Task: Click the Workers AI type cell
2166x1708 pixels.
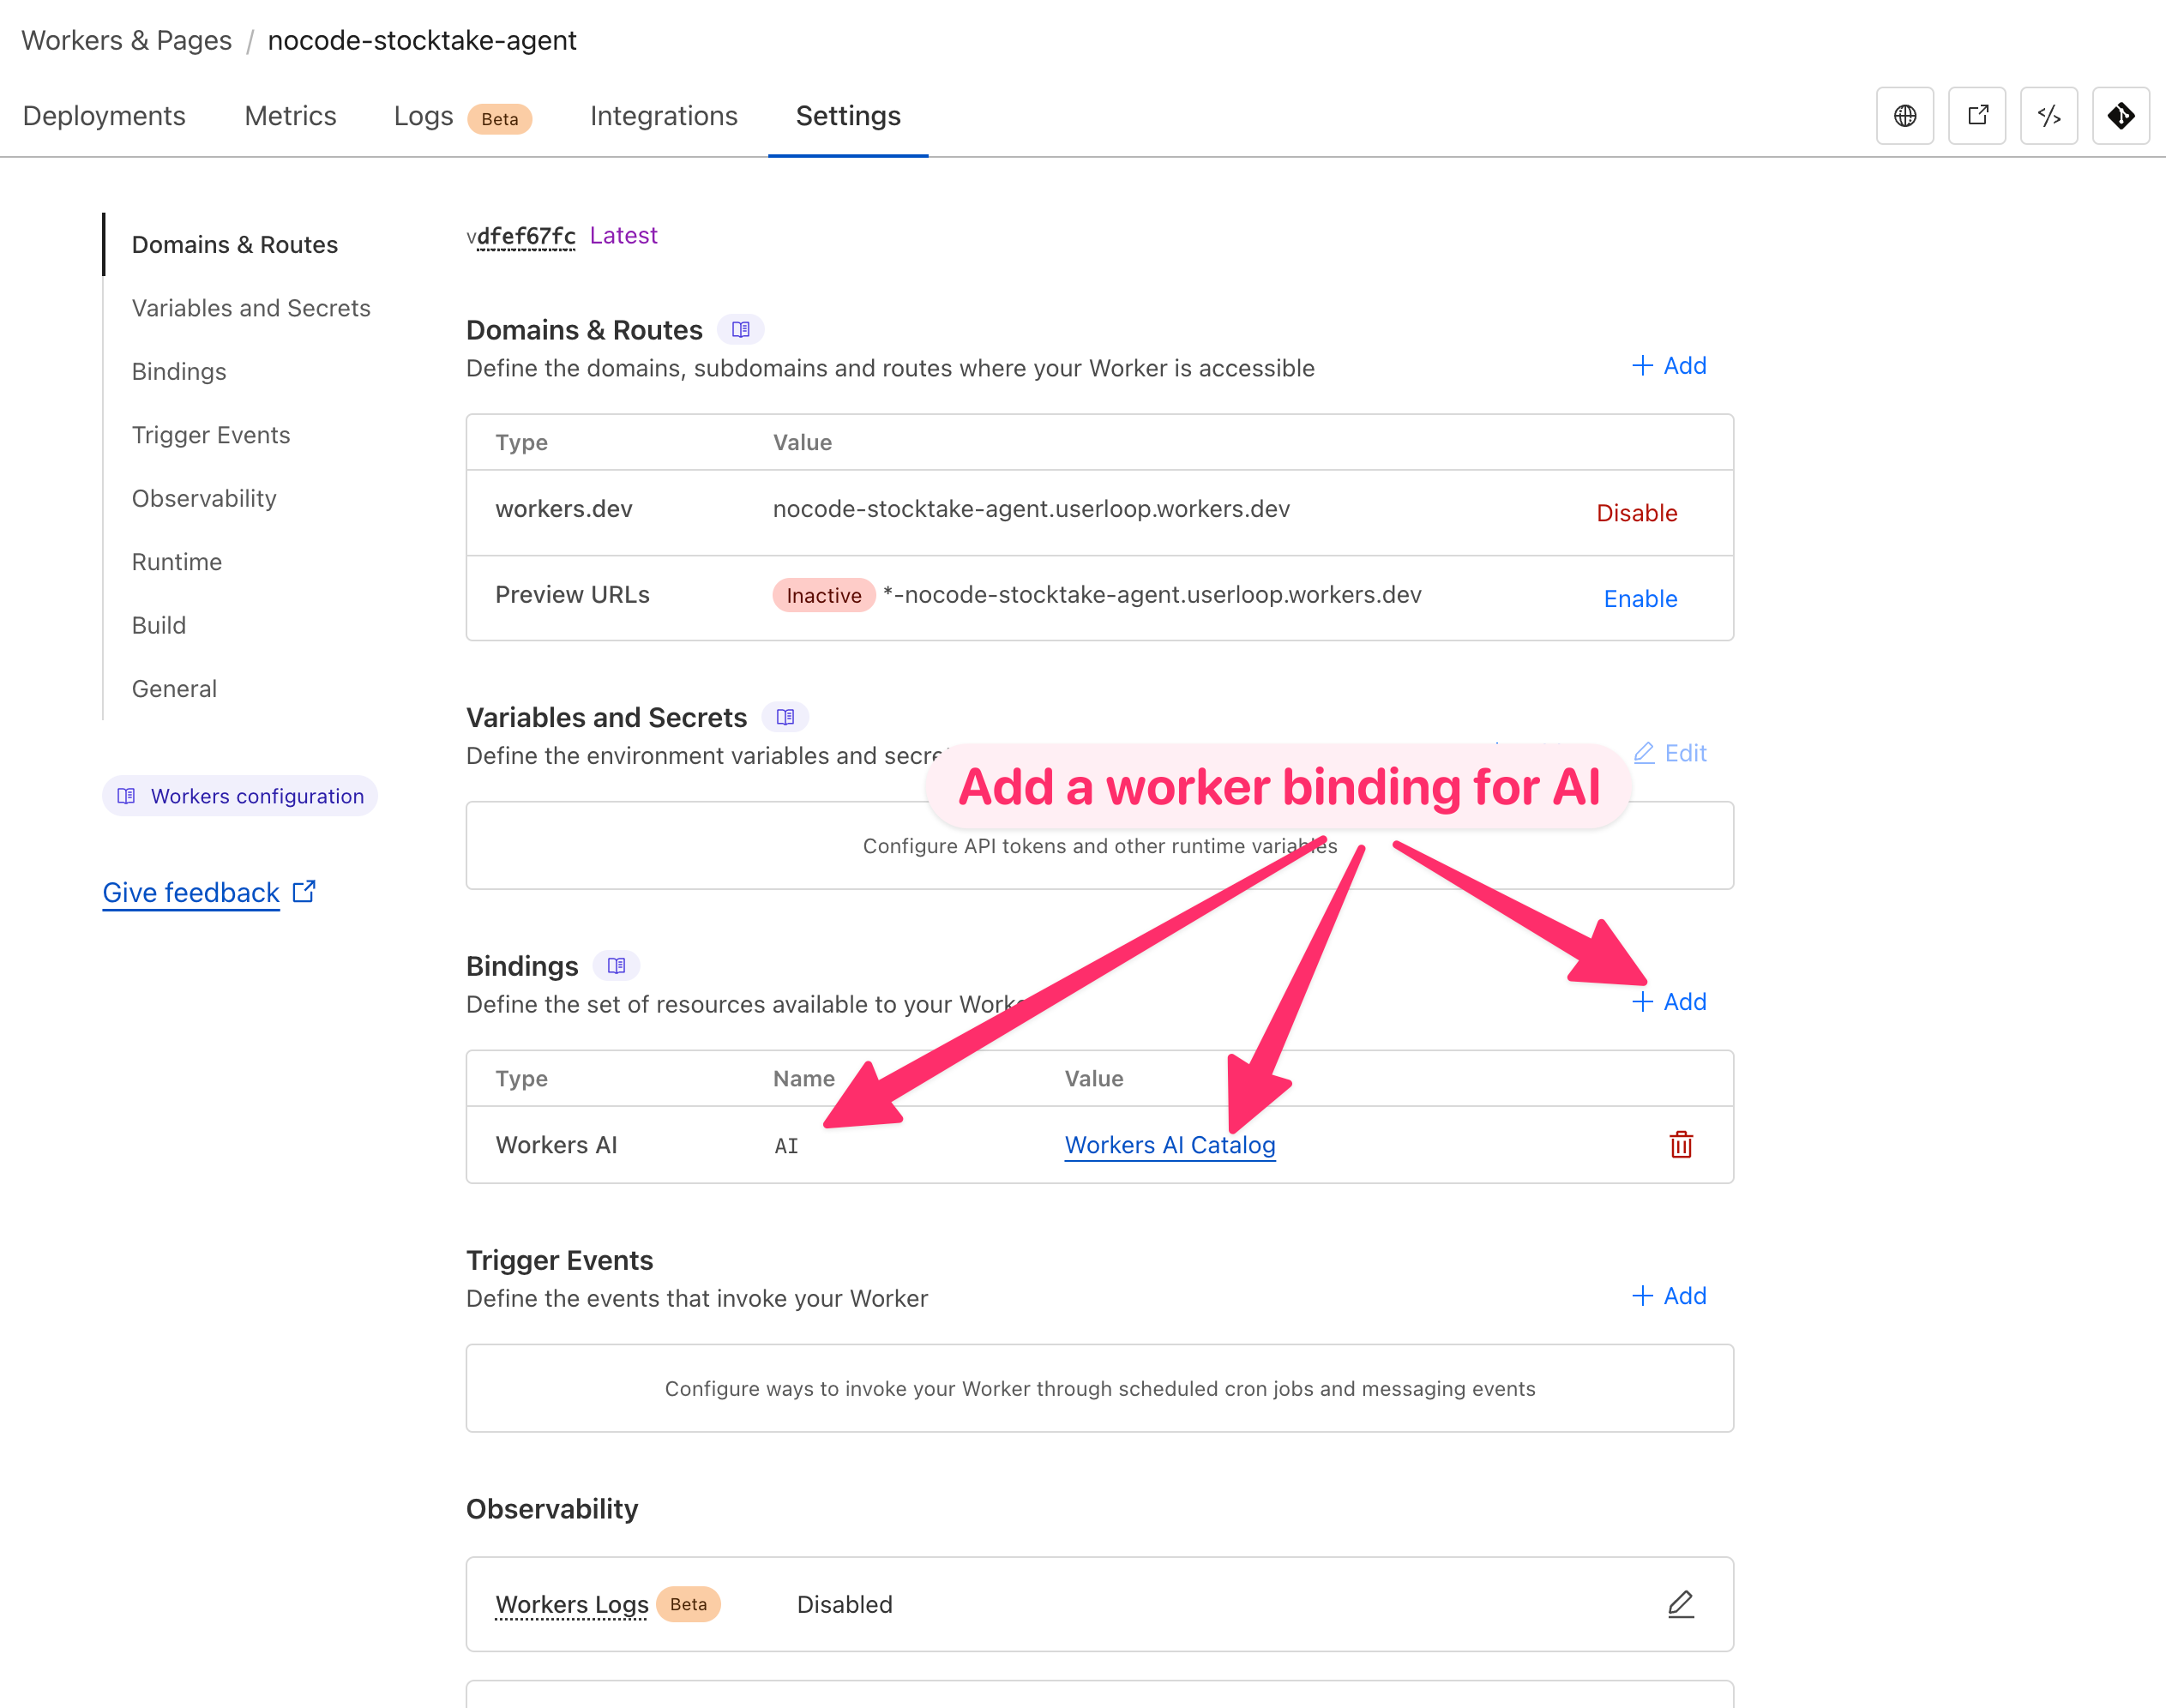Action: [x=556, y=1145]
